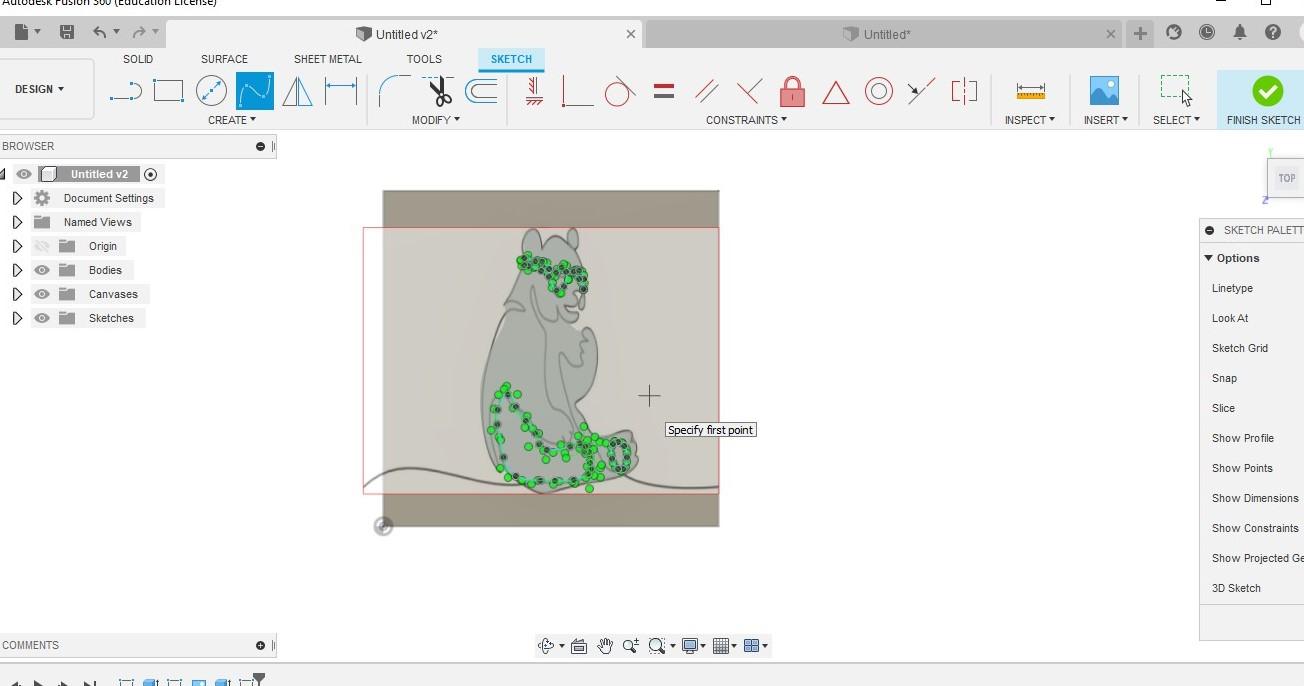
Task: Switch to the TOOLS tab
Action: point(424,59)
